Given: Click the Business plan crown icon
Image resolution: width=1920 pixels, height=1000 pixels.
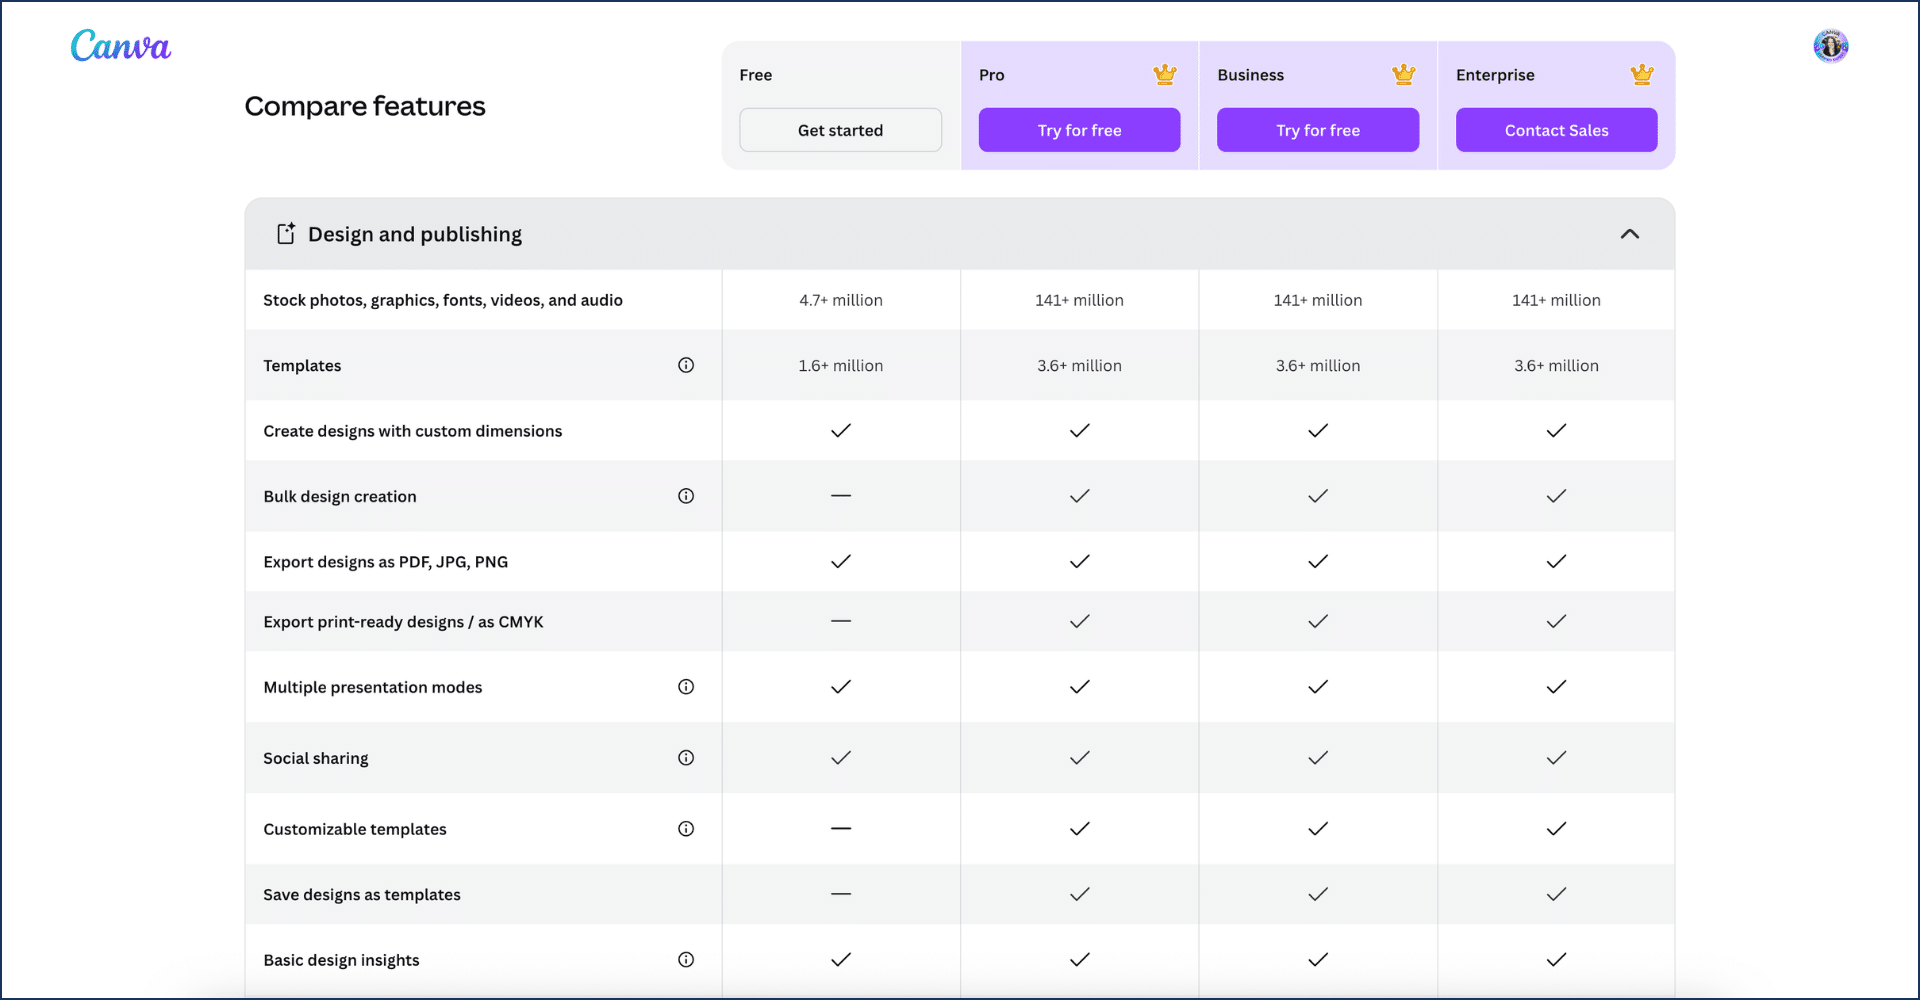Looking at the screenshot, I should [1404, 75].
